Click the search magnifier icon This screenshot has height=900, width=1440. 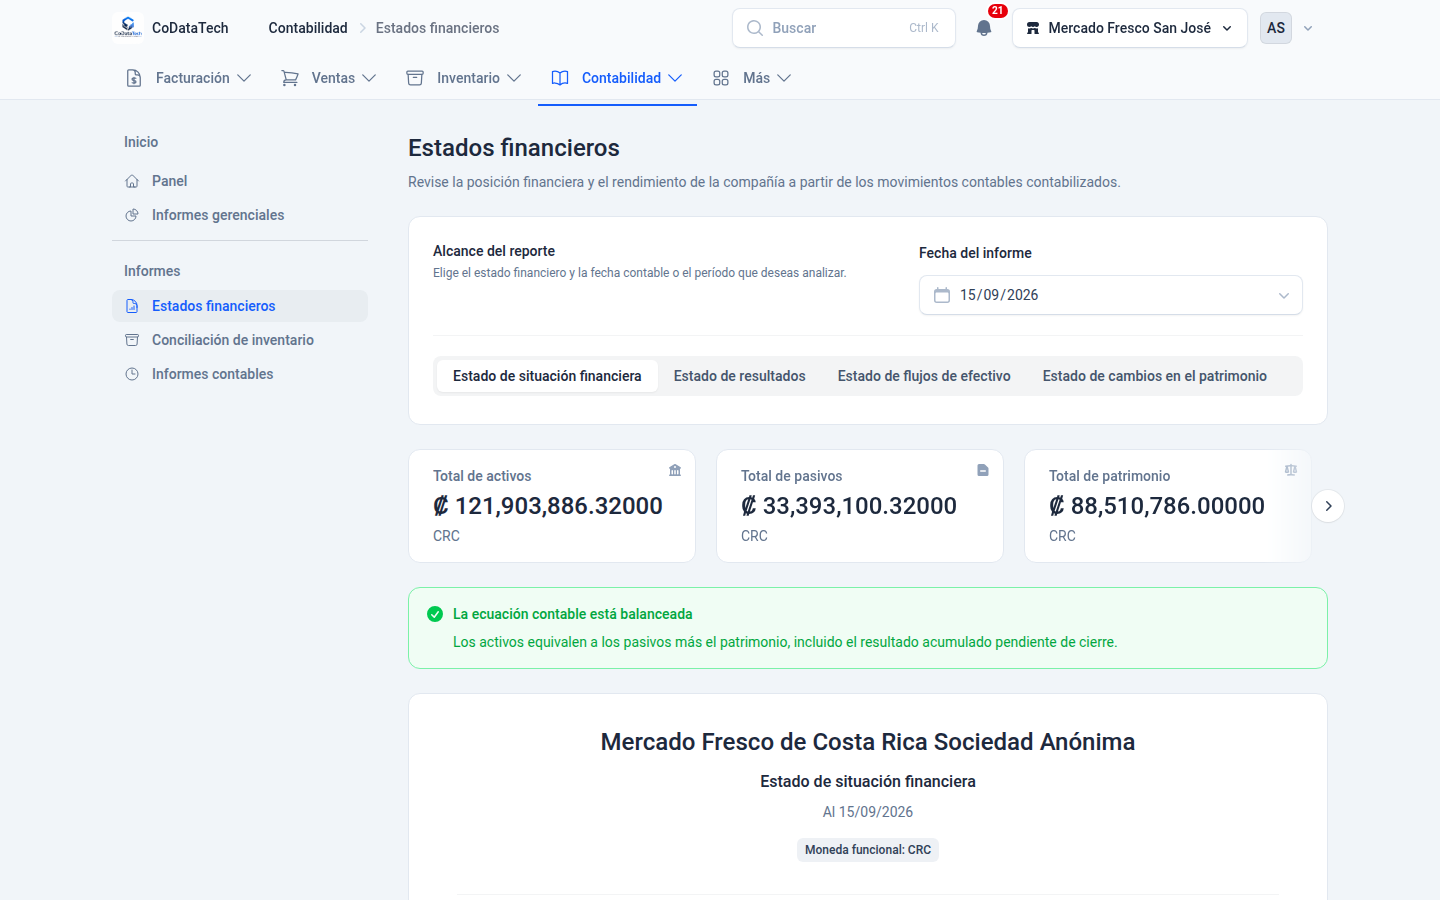pyautogui.click(x=755, y=28)
